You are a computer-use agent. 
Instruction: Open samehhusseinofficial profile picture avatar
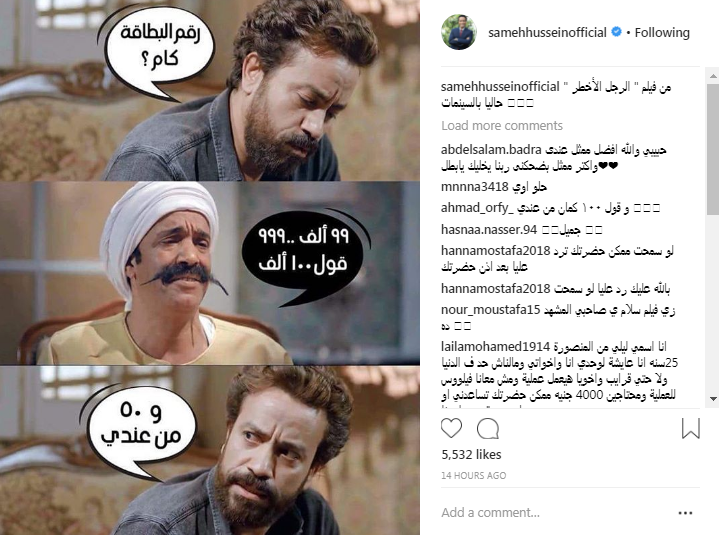[x=459, y=32]
